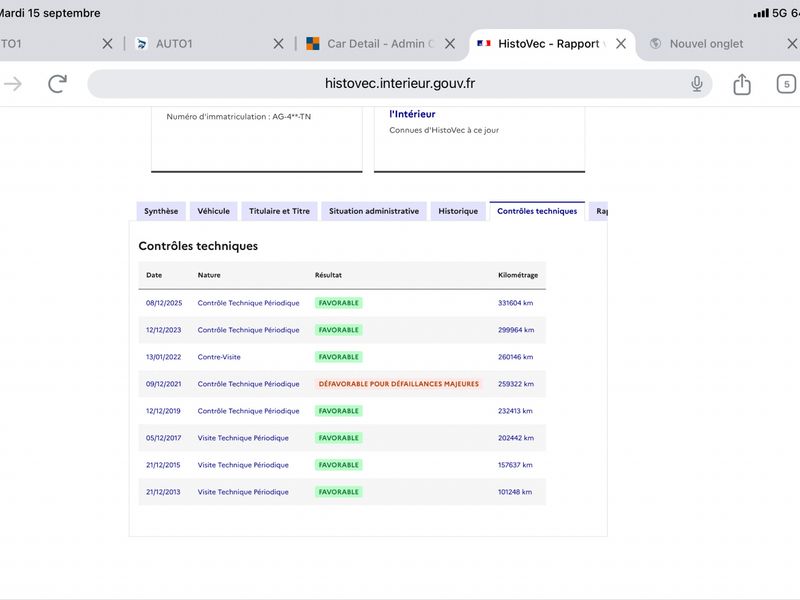Click the 08/12/2025 Contrôle Technique Périodique row
Image resolution: width=800 pixels, height=600 pixels.
pyautogui.click(x=342, y=303)
